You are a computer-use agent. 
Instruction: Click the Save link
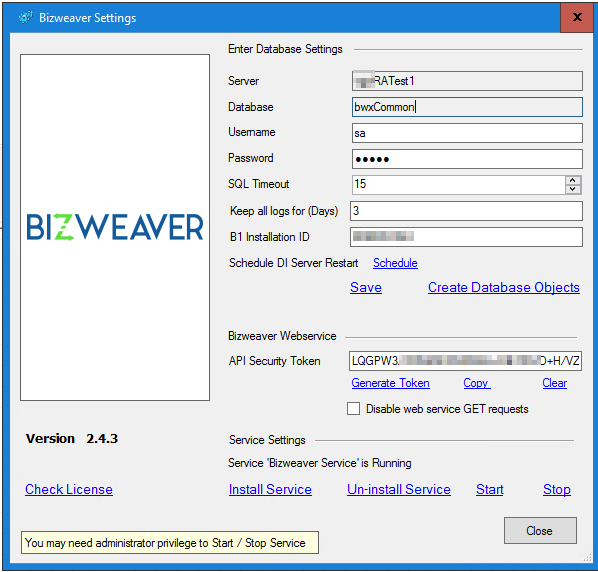tap(366, 287)
